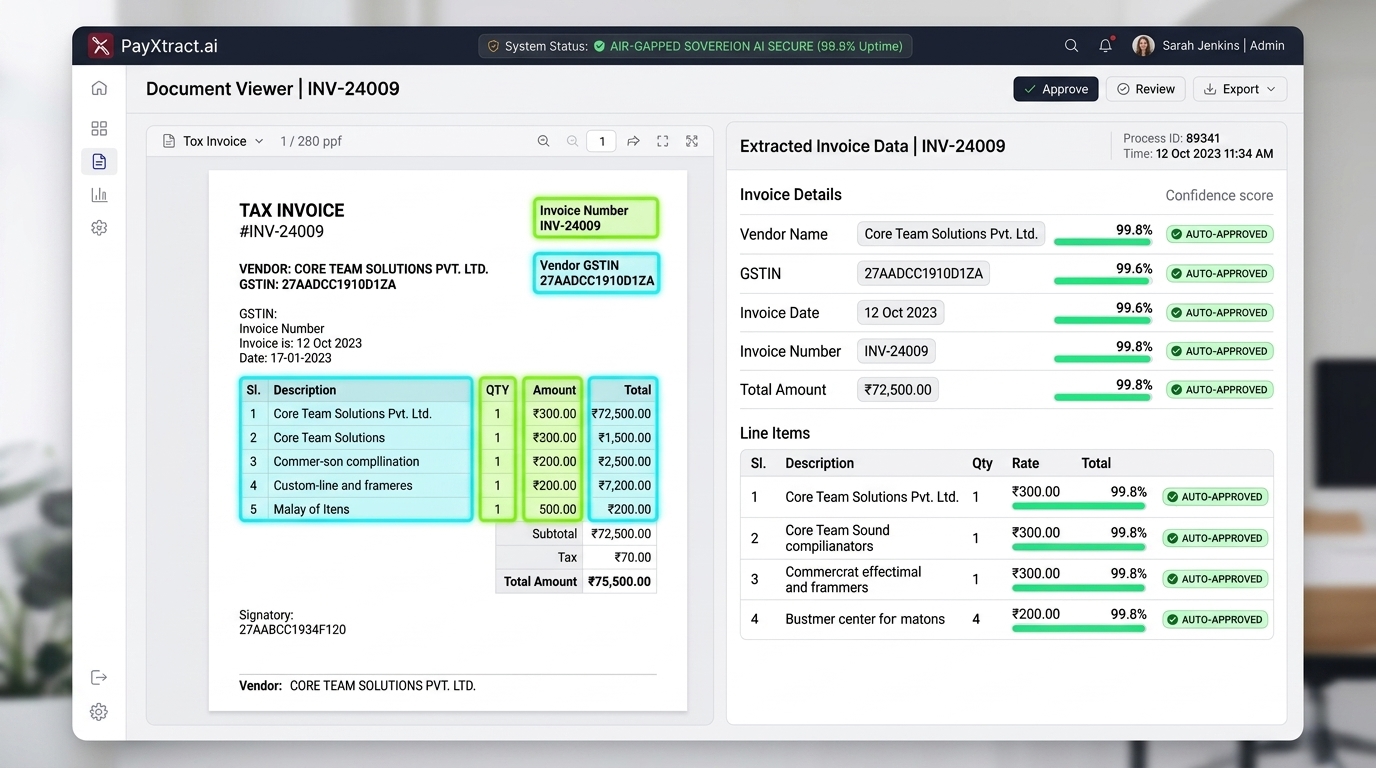Click Sarah Jenkins' profile avatar
This screenshot has height=768, width=1376.
tap(1143, 46)
